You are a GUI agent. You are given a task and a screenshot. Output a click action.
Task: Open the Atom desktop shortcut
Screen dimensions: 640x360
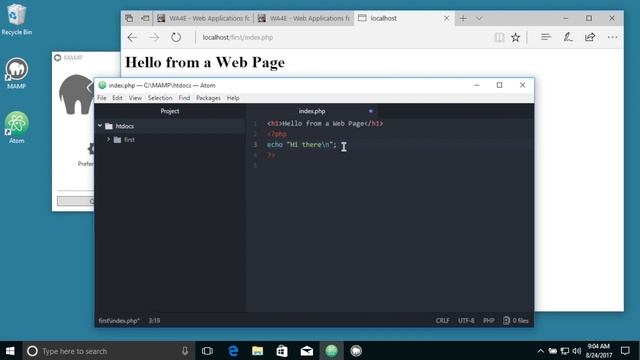[16, 127]
